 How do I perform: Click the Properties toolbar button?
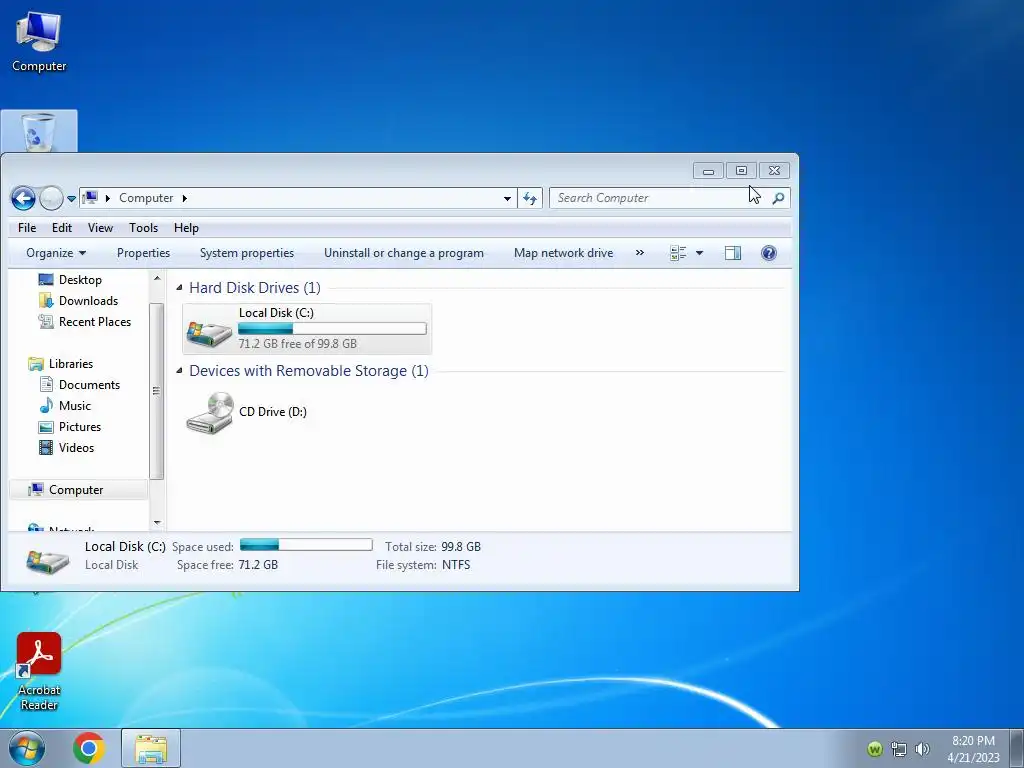[x=143, y=253]
